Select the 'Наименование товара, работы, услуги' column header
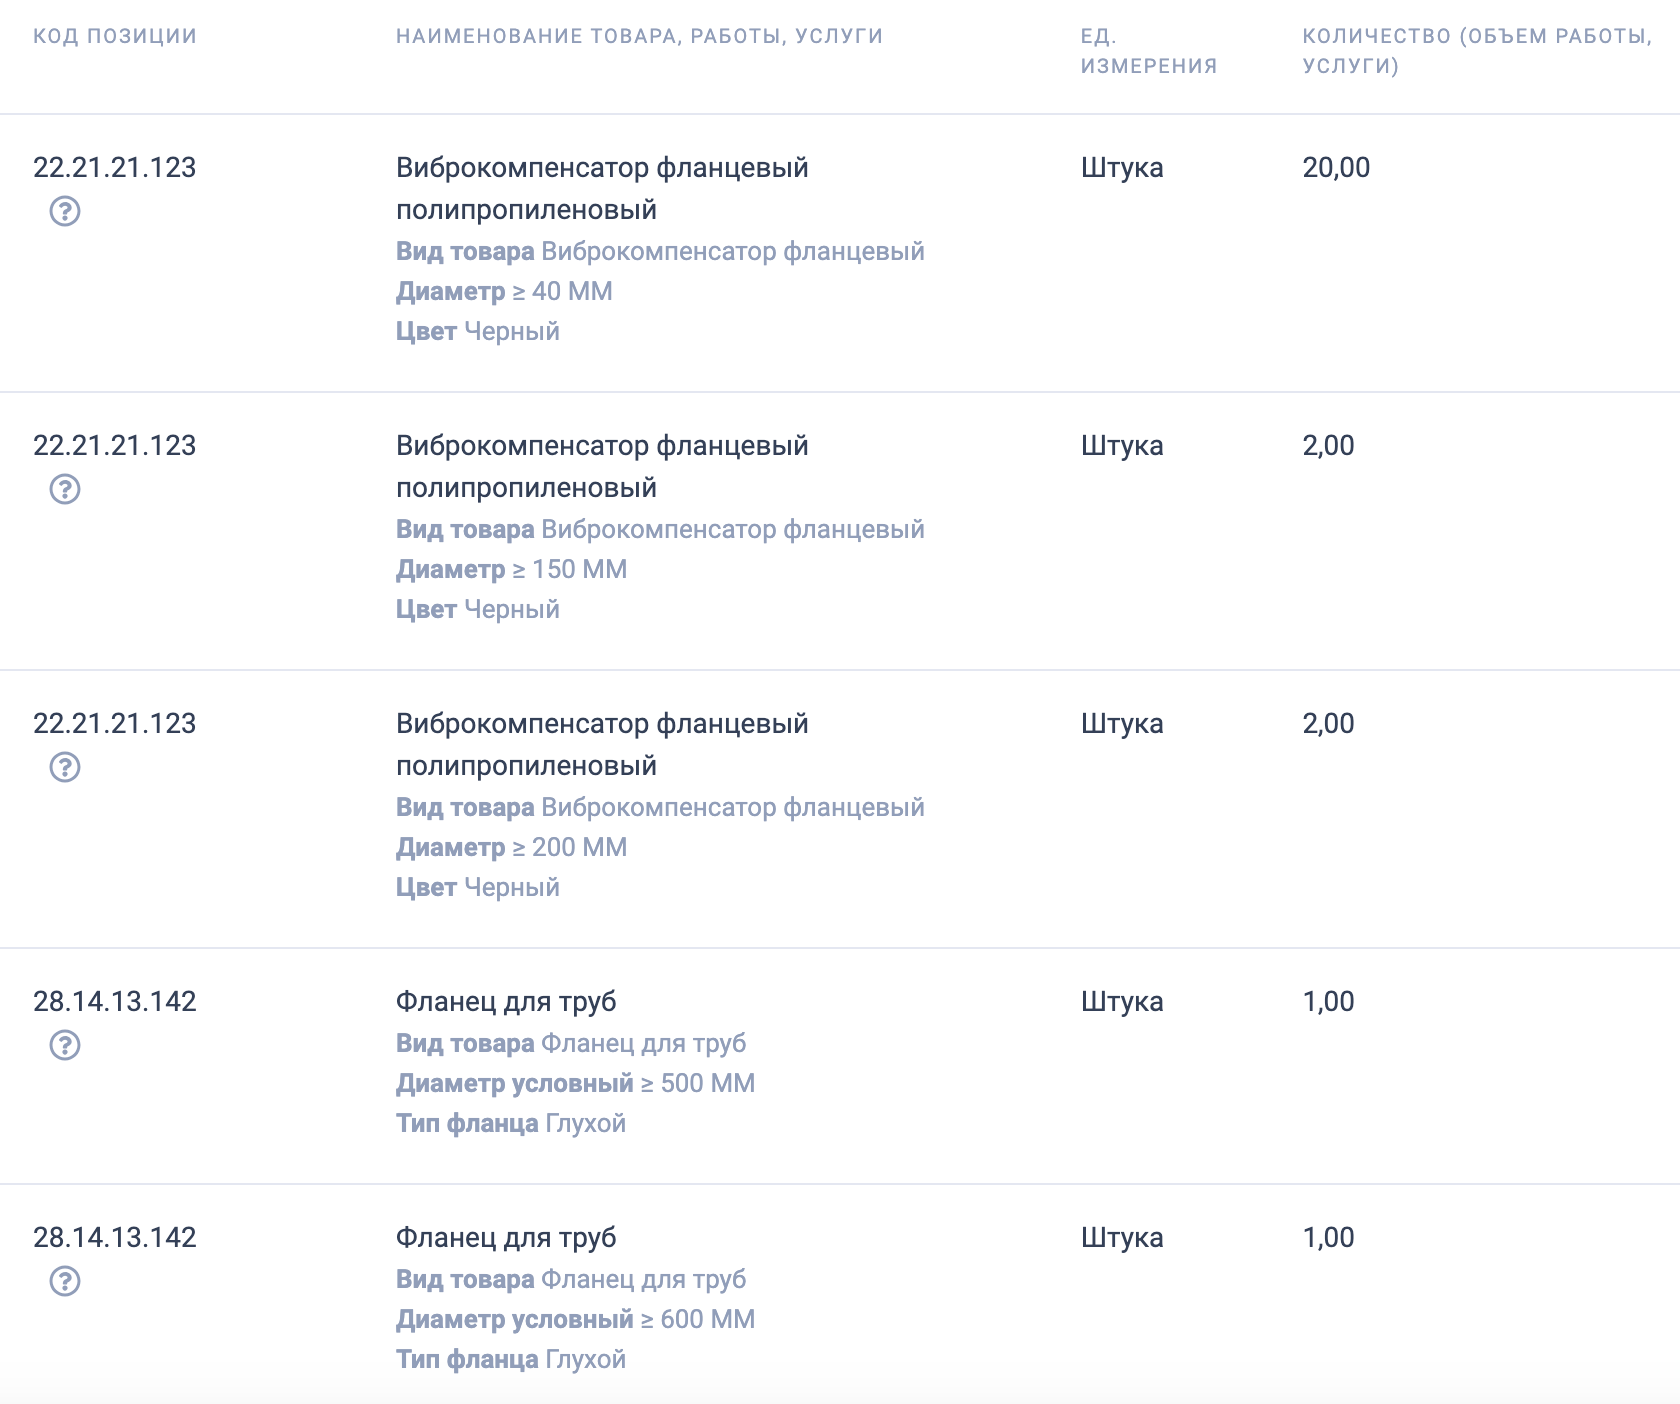The image size is (1680, 1404). click(x=639, y=36)
